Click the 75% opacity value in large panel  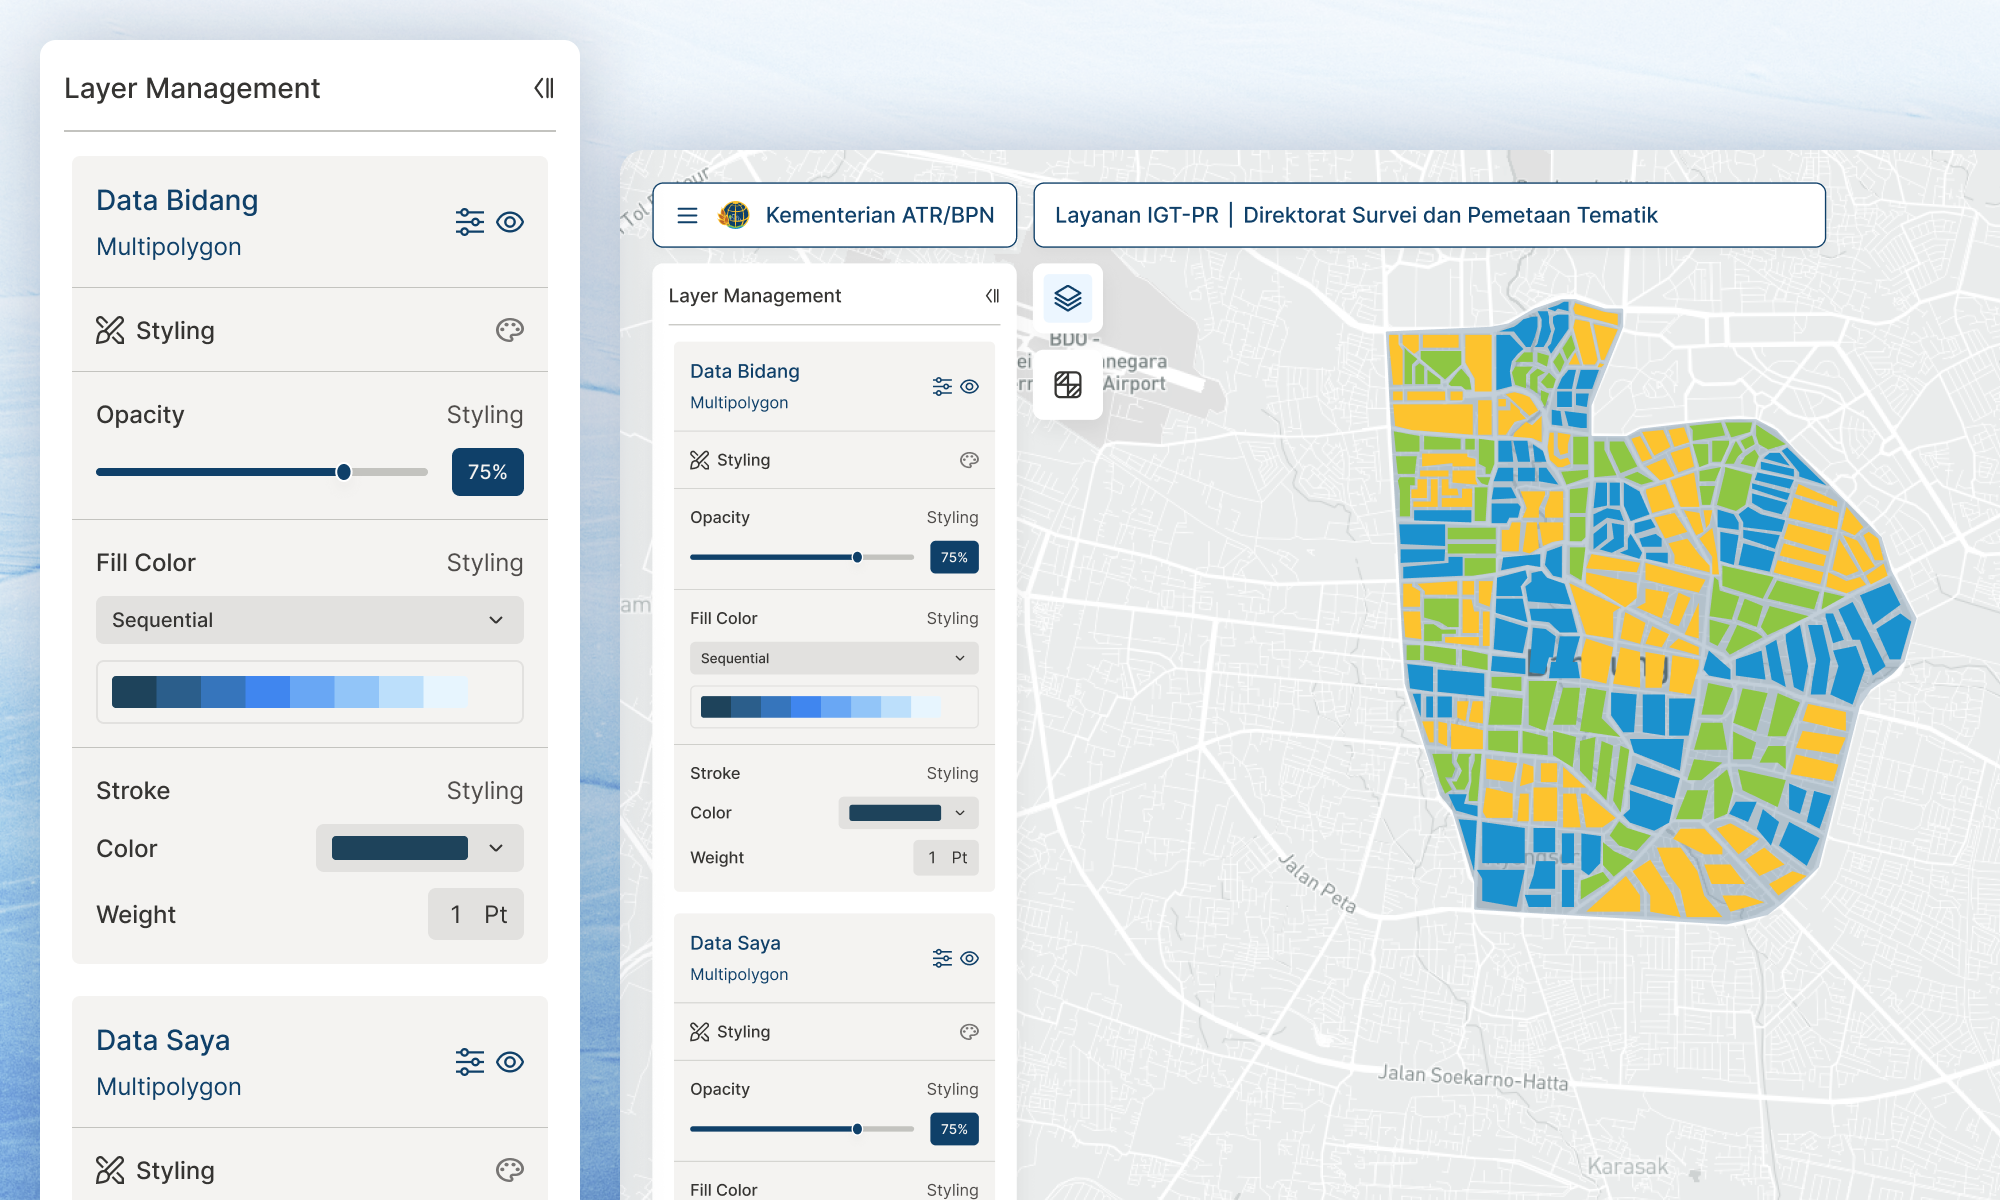[x=487, y=472]
